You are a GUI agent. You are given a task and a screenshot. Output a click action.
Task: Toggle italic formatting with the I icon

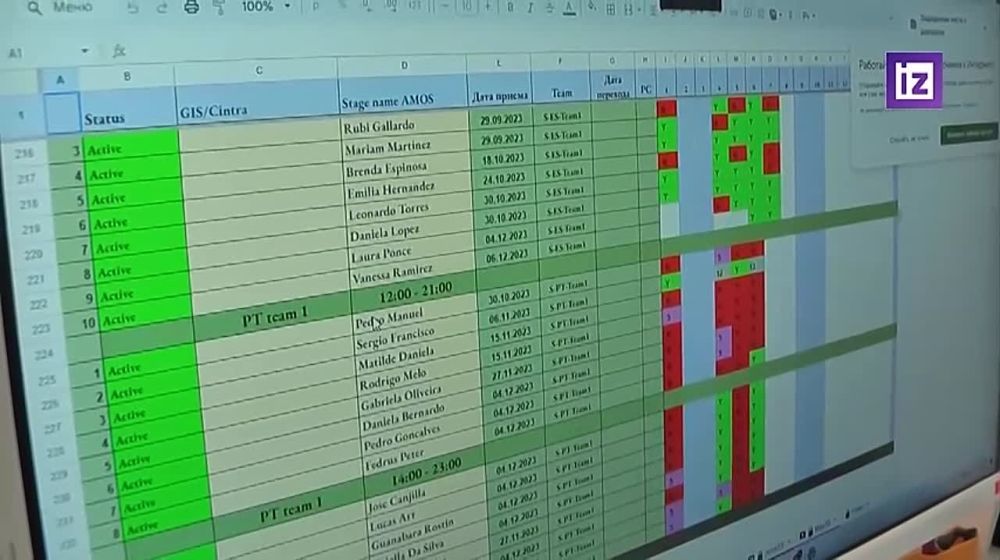pyautogui.click(x=529, y=8)
